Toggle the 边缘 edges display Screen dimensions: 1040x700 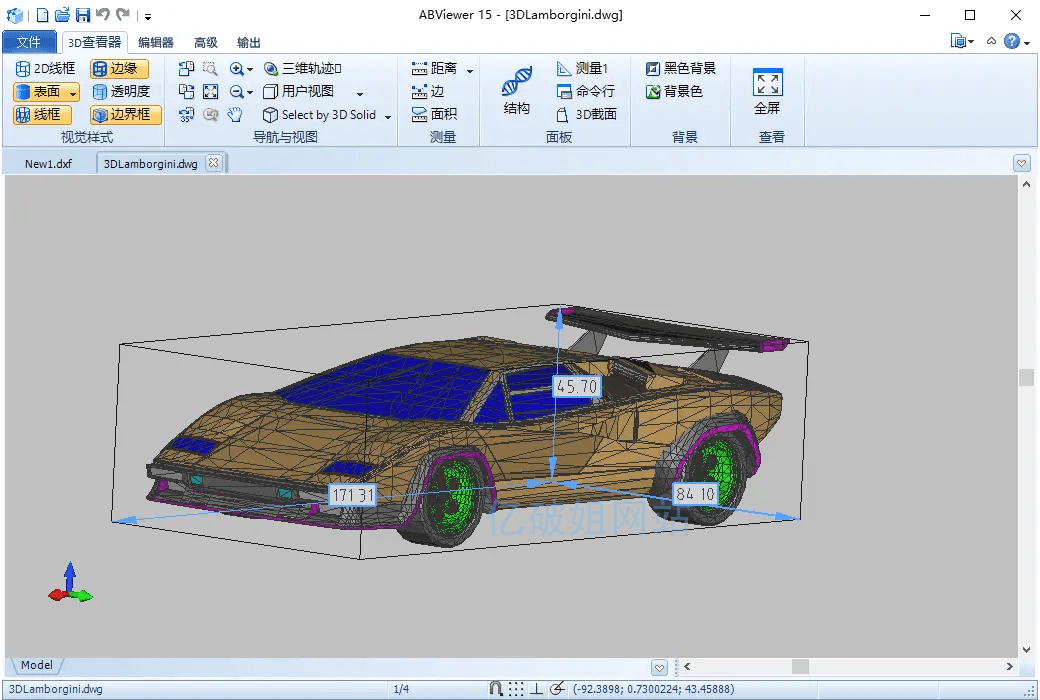click(x=118, y=69)
